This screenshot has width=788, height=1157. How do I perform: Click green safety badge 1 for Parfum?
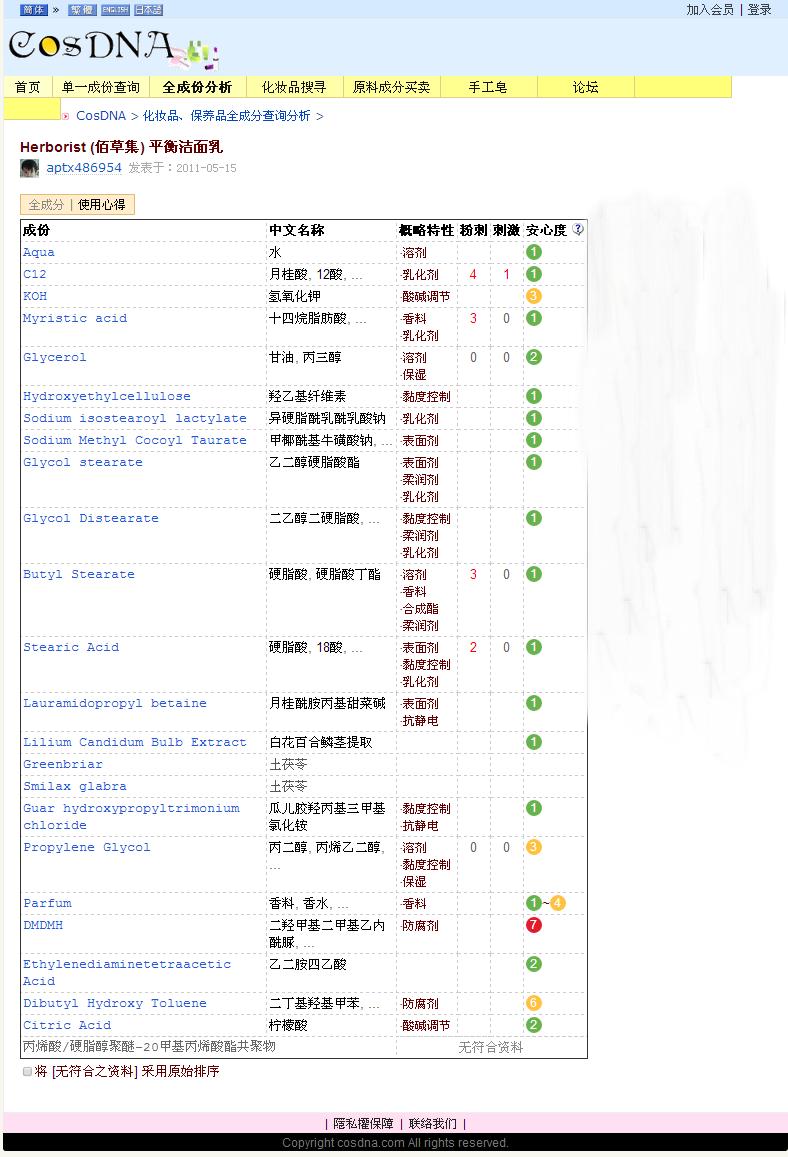click(x=534, y=903)
